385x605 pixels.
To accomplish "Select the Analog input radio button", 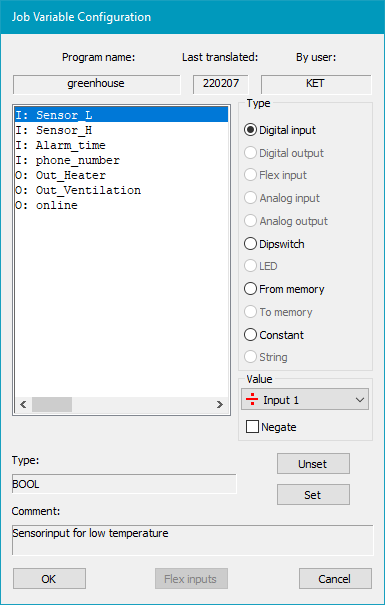I will tap(250, 198).
